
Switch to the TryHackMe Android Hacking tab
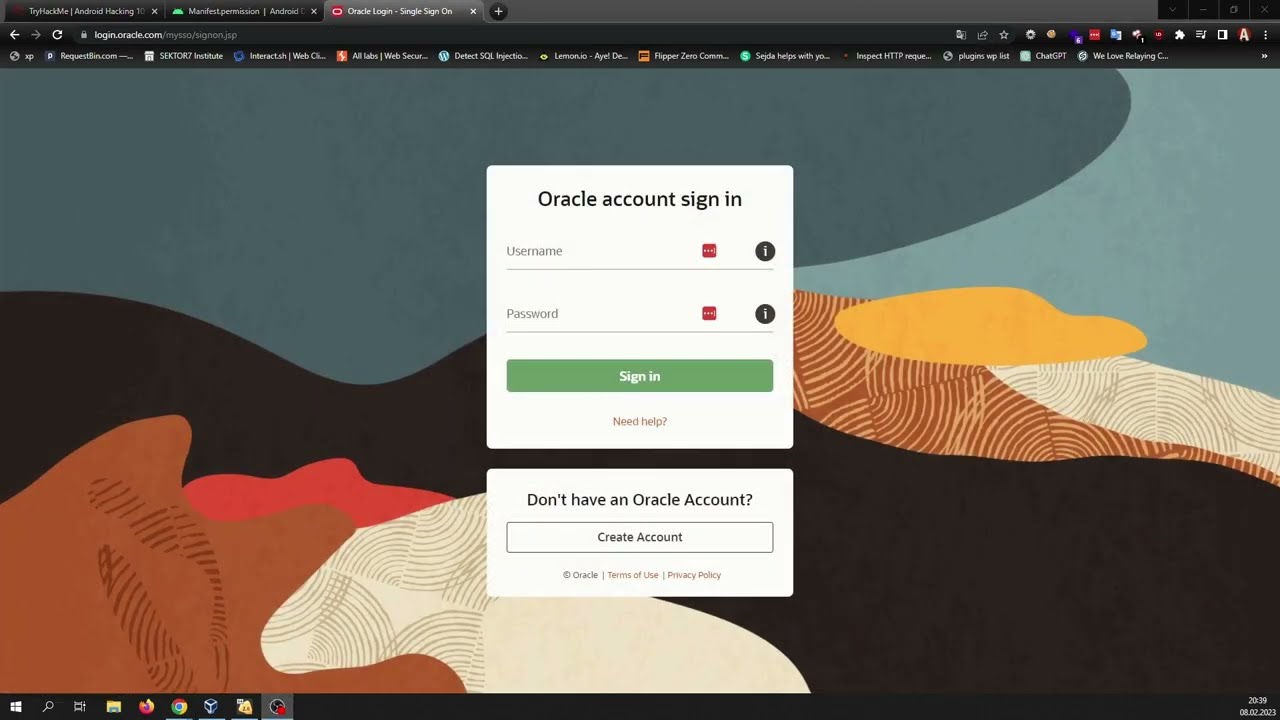[x=83, y=11]
